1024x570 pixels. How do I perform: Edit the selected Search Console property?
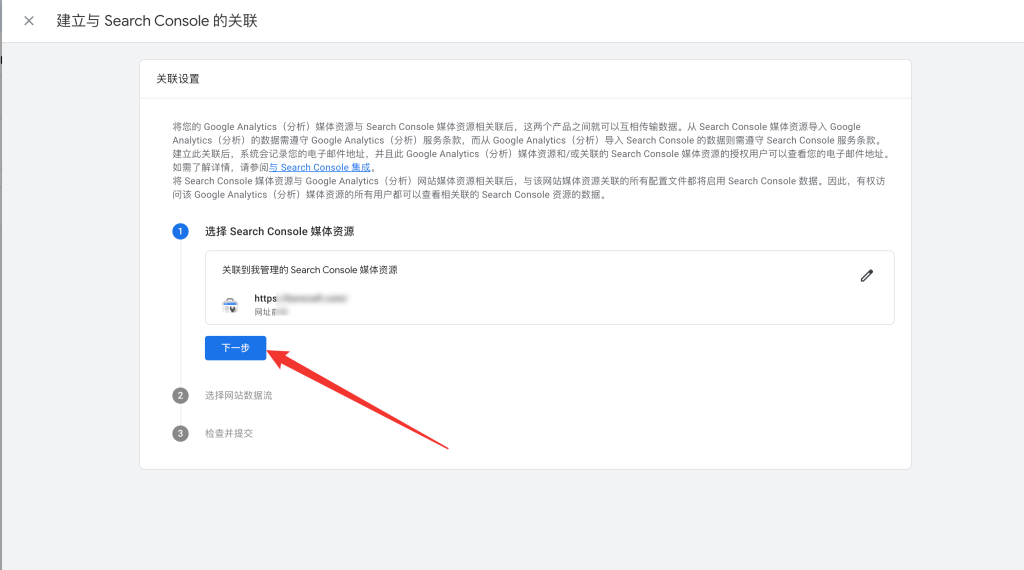[867, 276]
